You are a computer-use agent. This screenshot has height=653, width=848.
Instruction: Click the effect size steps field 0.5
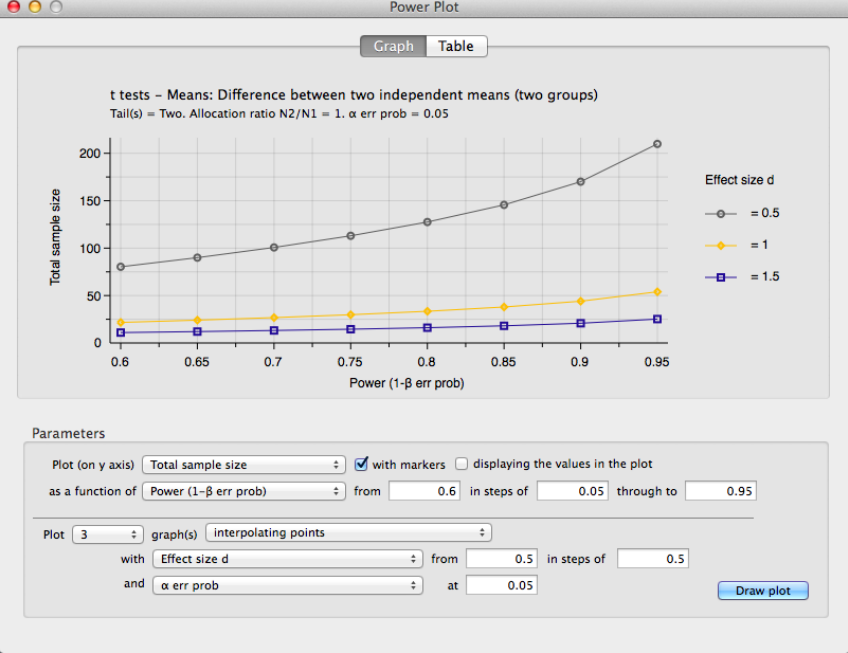point(653,559)
